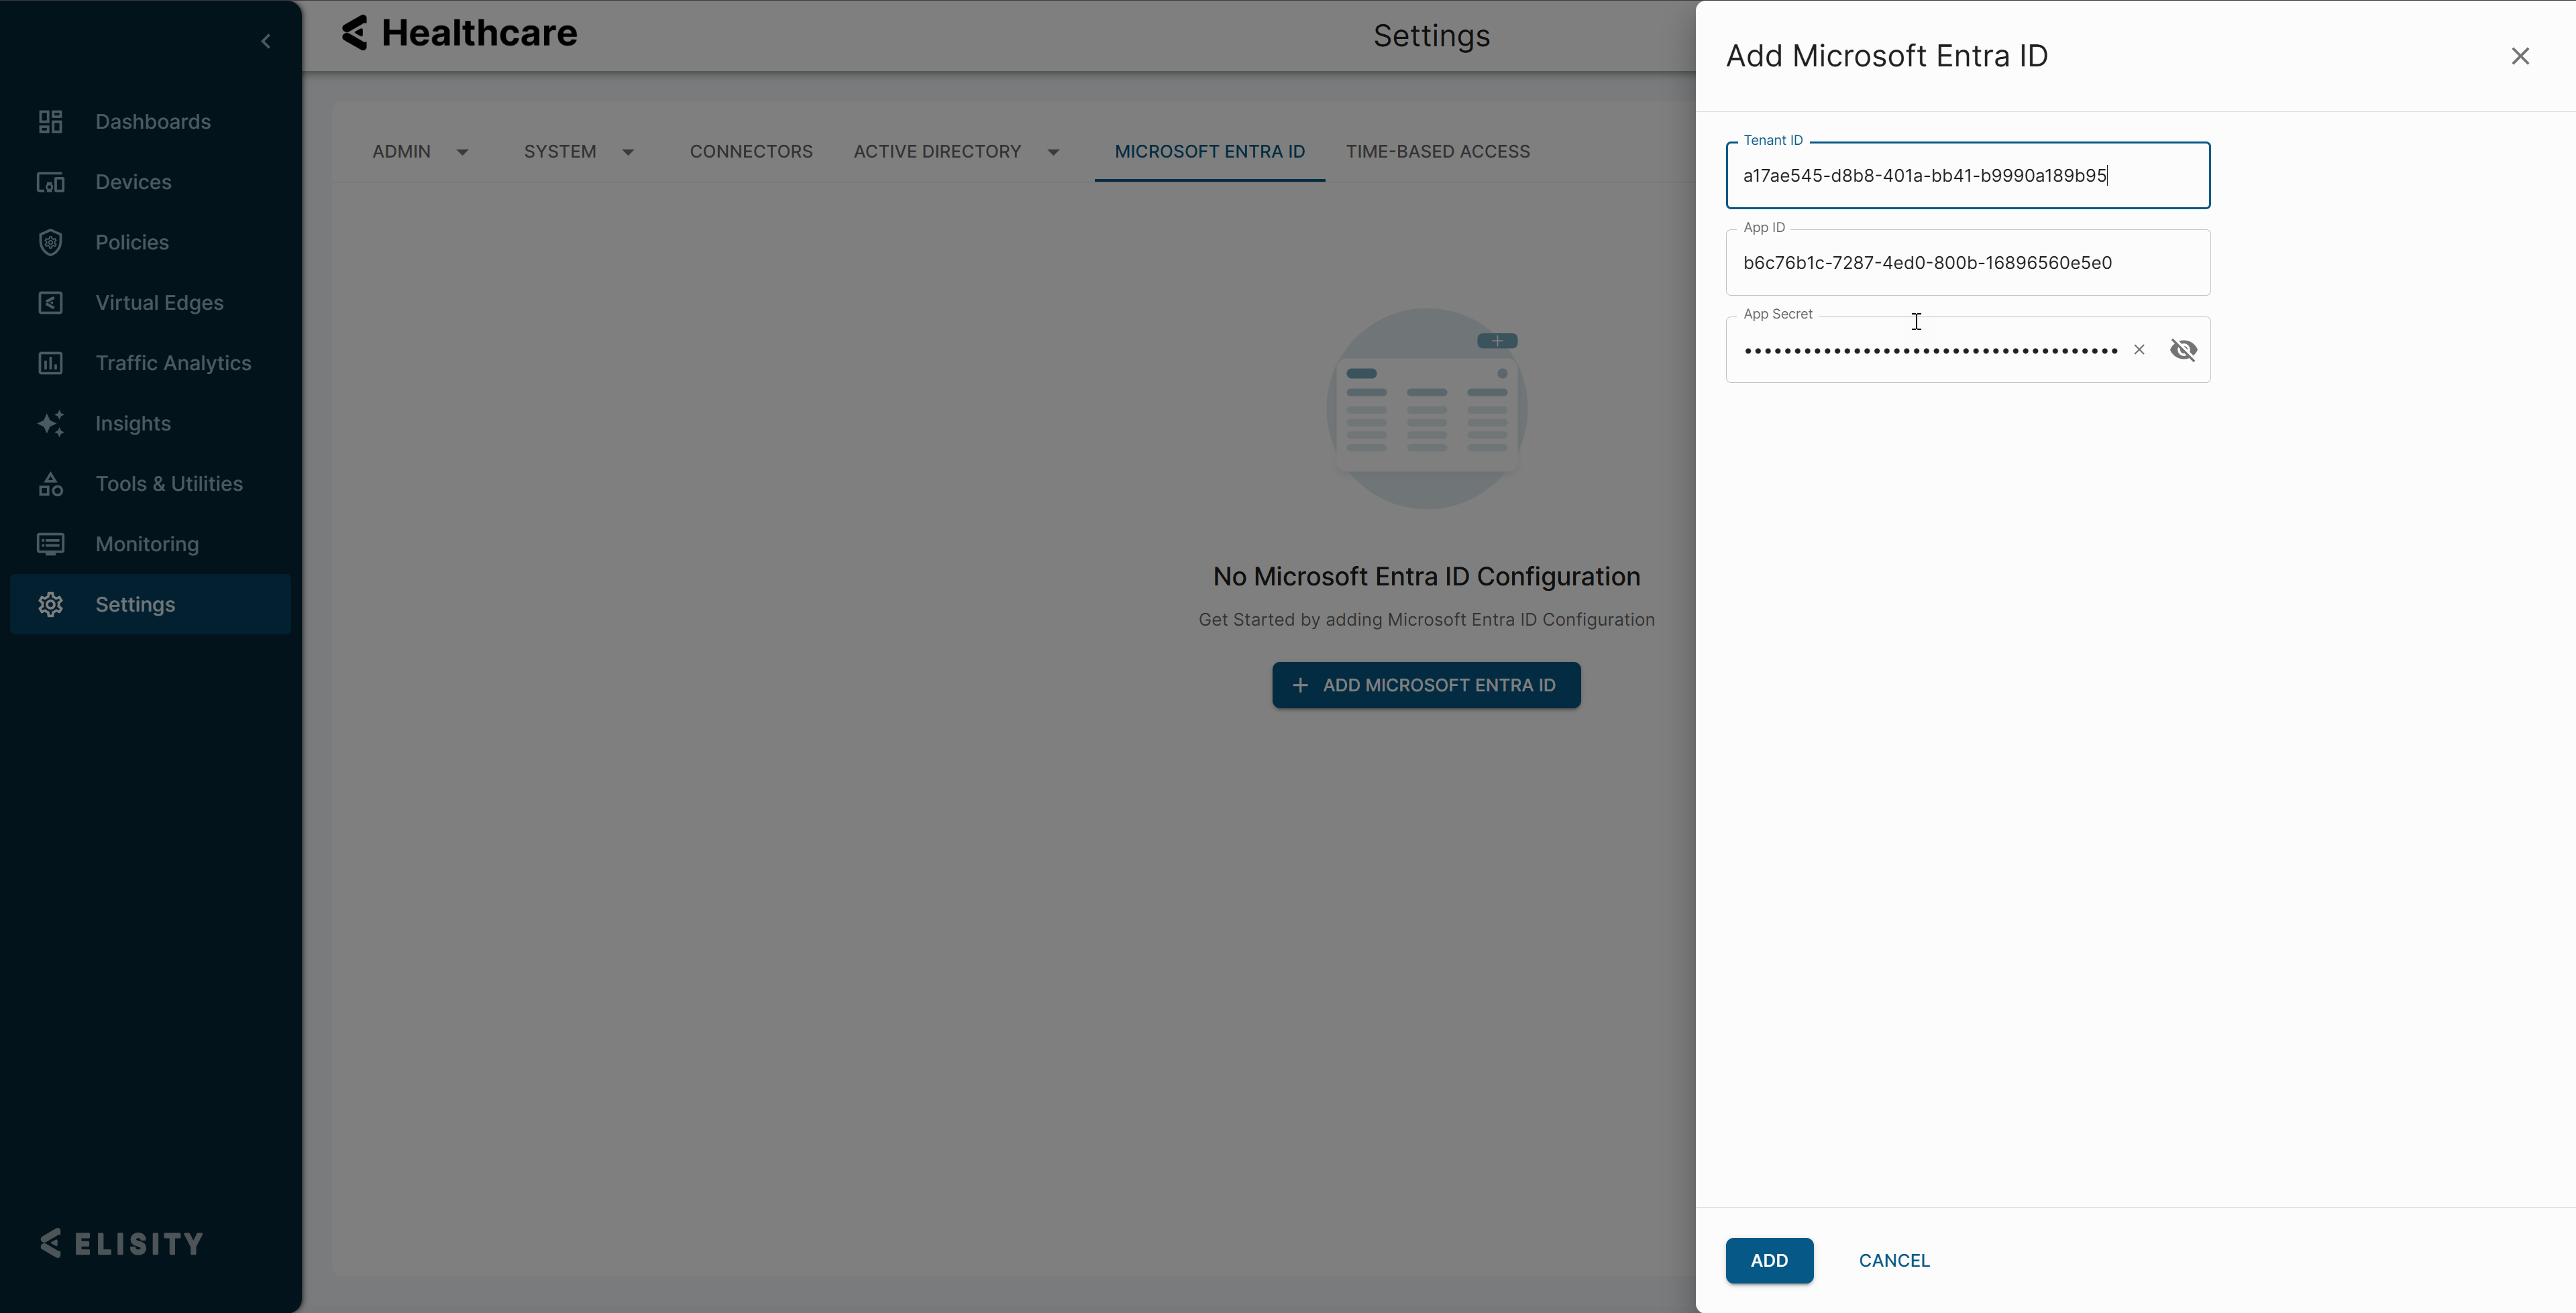Image resolution: width=2576 pixels, height=1313 pixels.
Task: Click the Monitoring icon in the sidebar
Action: pyautogui.click(x=50, y=544)
